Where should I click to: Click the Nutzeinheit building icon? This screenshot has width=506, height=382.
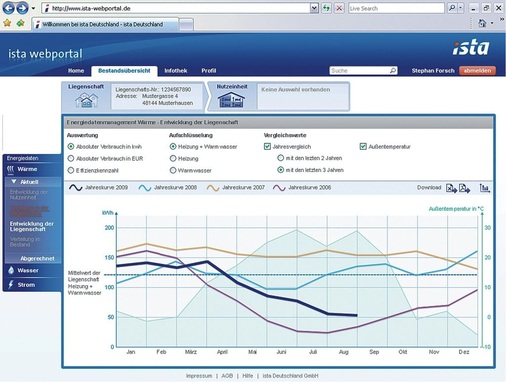231,100
